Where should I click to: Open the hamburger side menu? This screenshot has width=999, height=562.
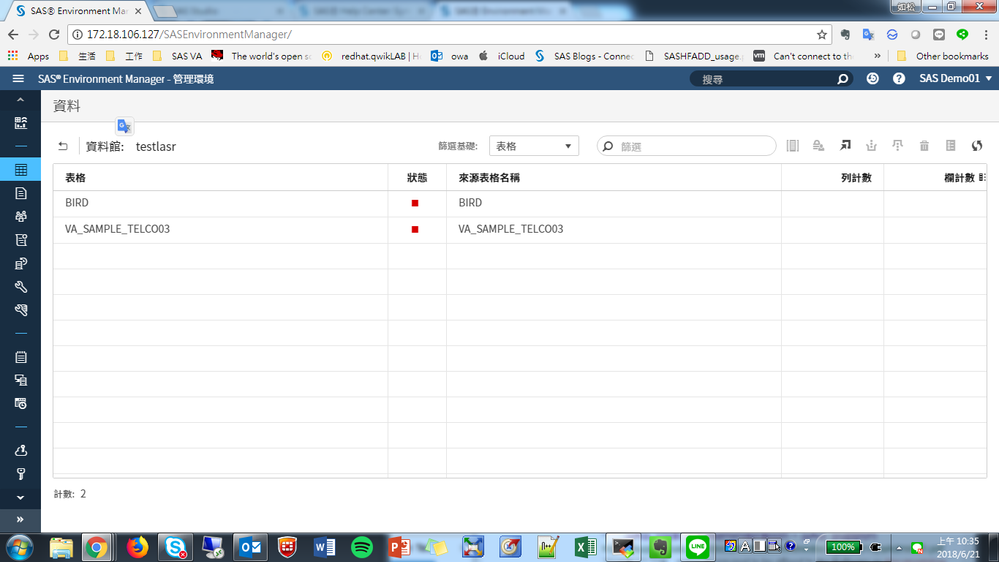tap(18, 78)
